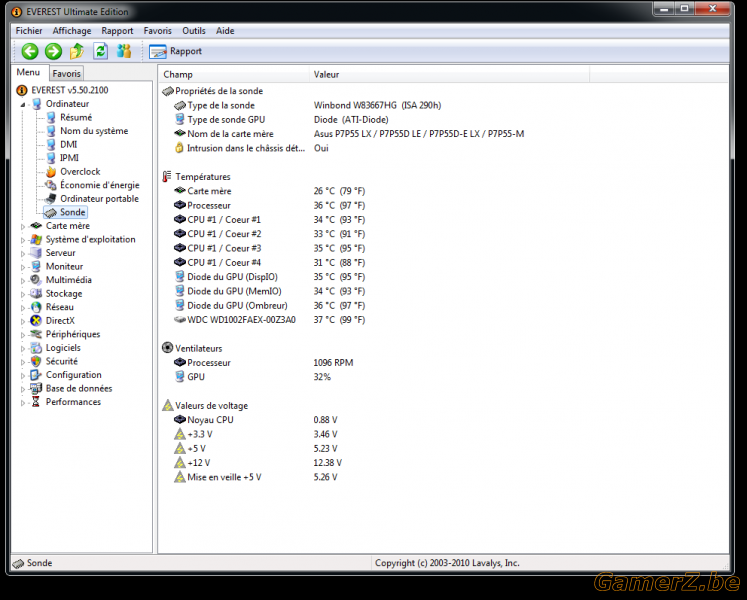Click the Sécurité shield icon
This screenshot has height=600, width=747.
36,361
